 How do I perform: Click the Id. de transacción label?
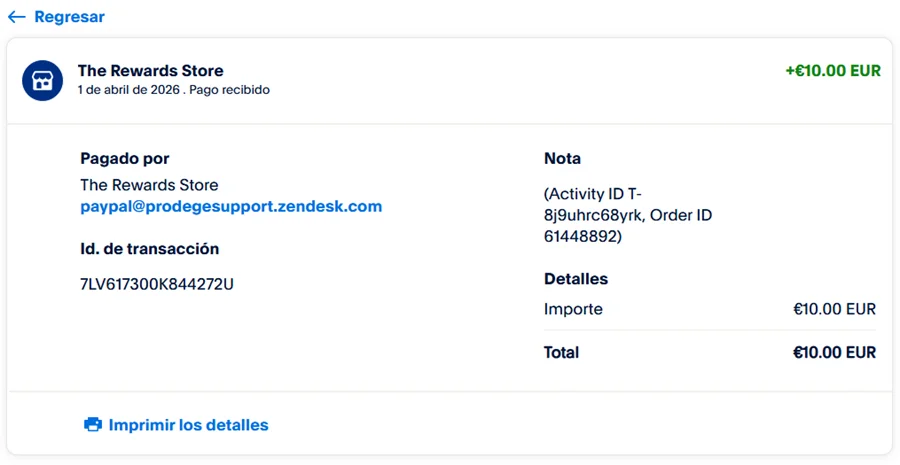point(149,249)
